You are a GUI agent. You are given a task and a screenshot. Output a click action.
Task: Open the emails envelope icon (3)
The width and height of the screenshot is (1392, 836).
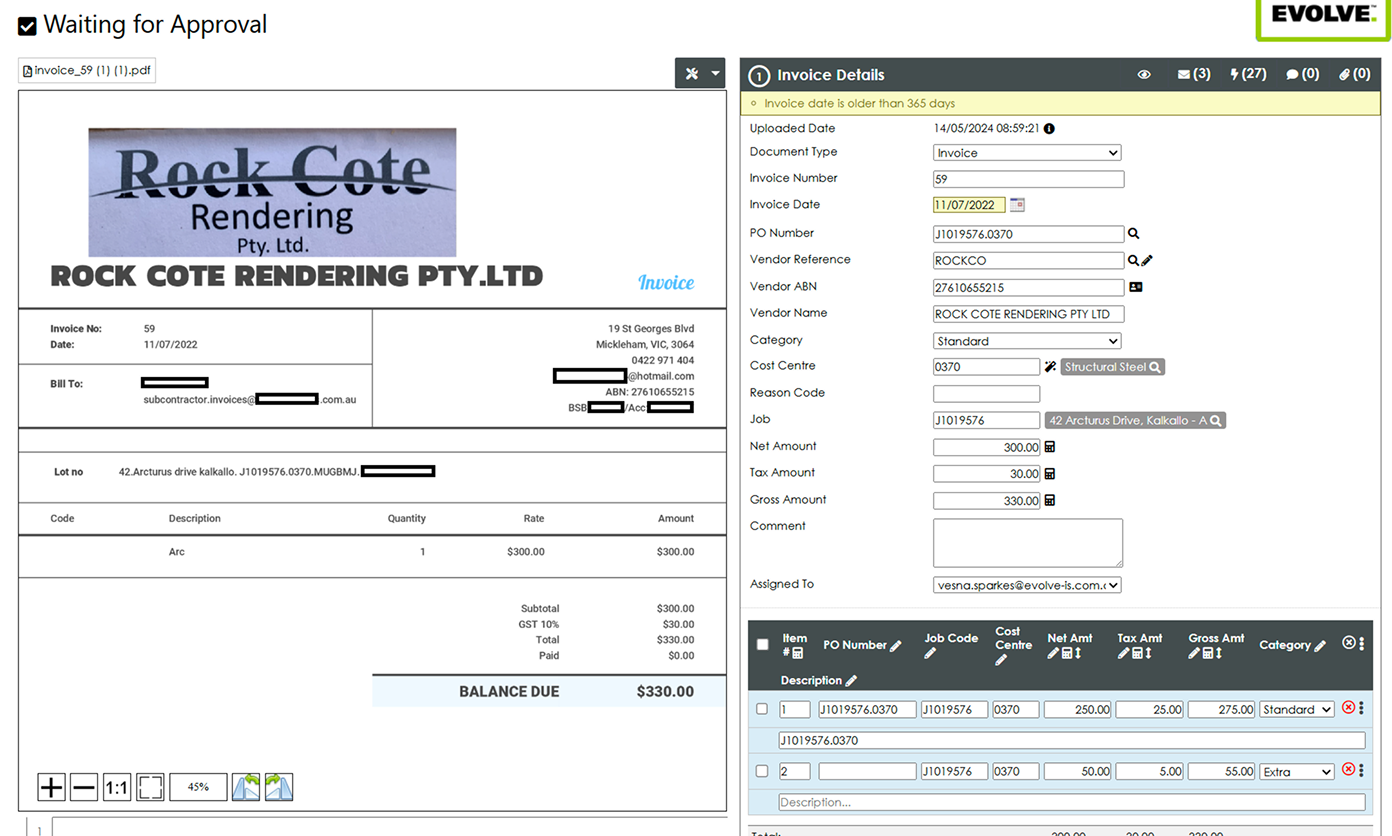point(1194,74)
